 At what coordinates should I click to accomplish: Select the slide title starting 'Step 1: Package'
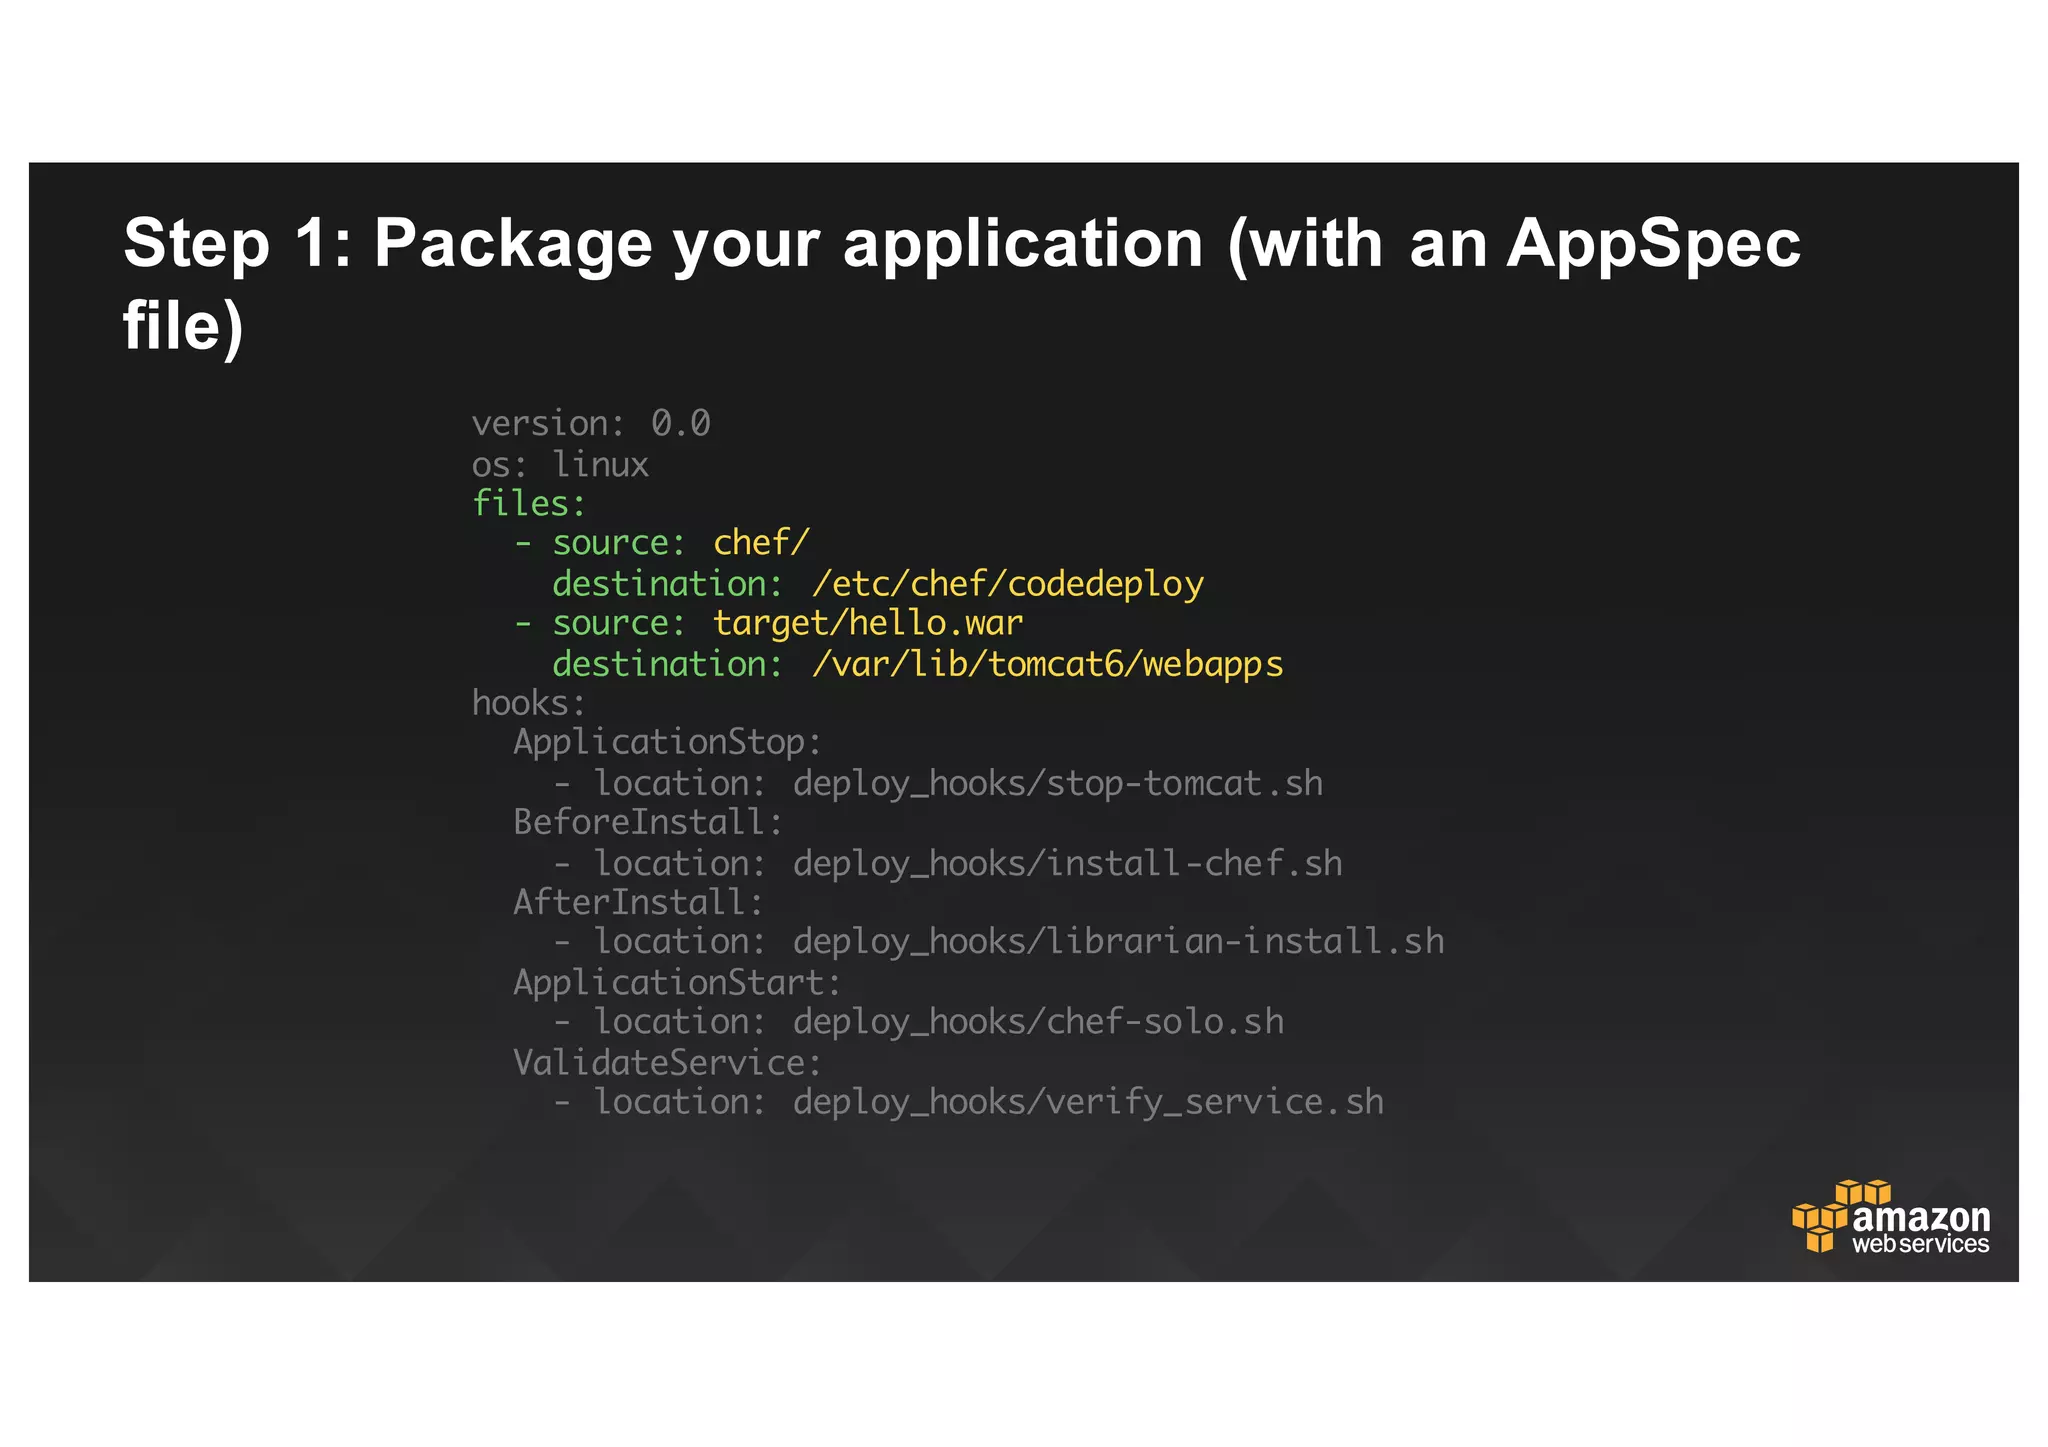[962, 284]
